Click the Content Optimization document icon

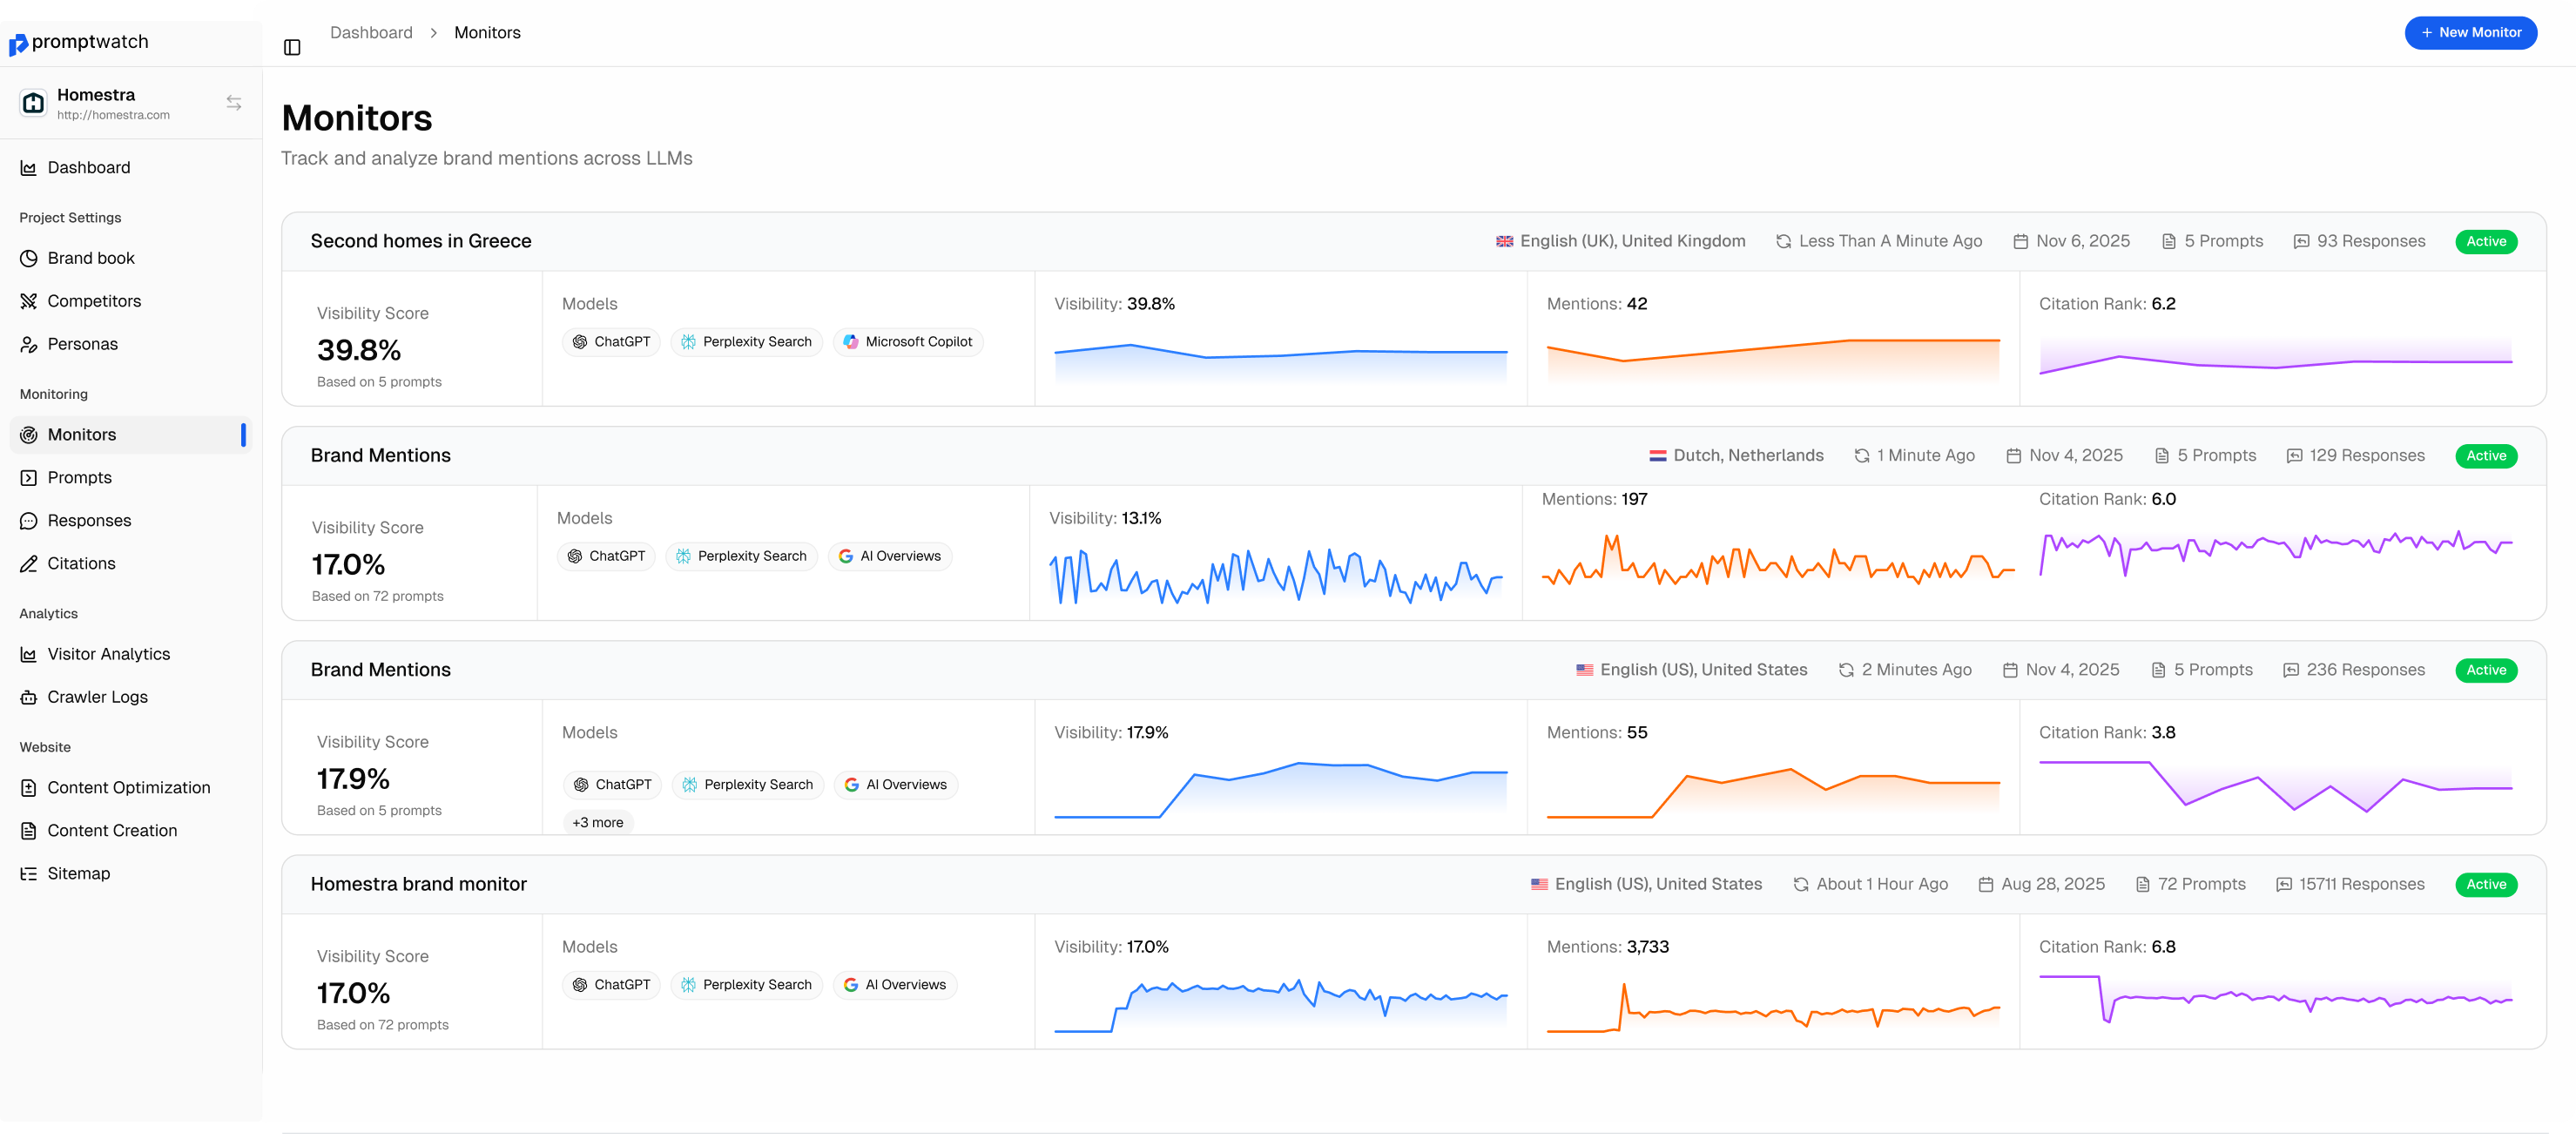29,788
